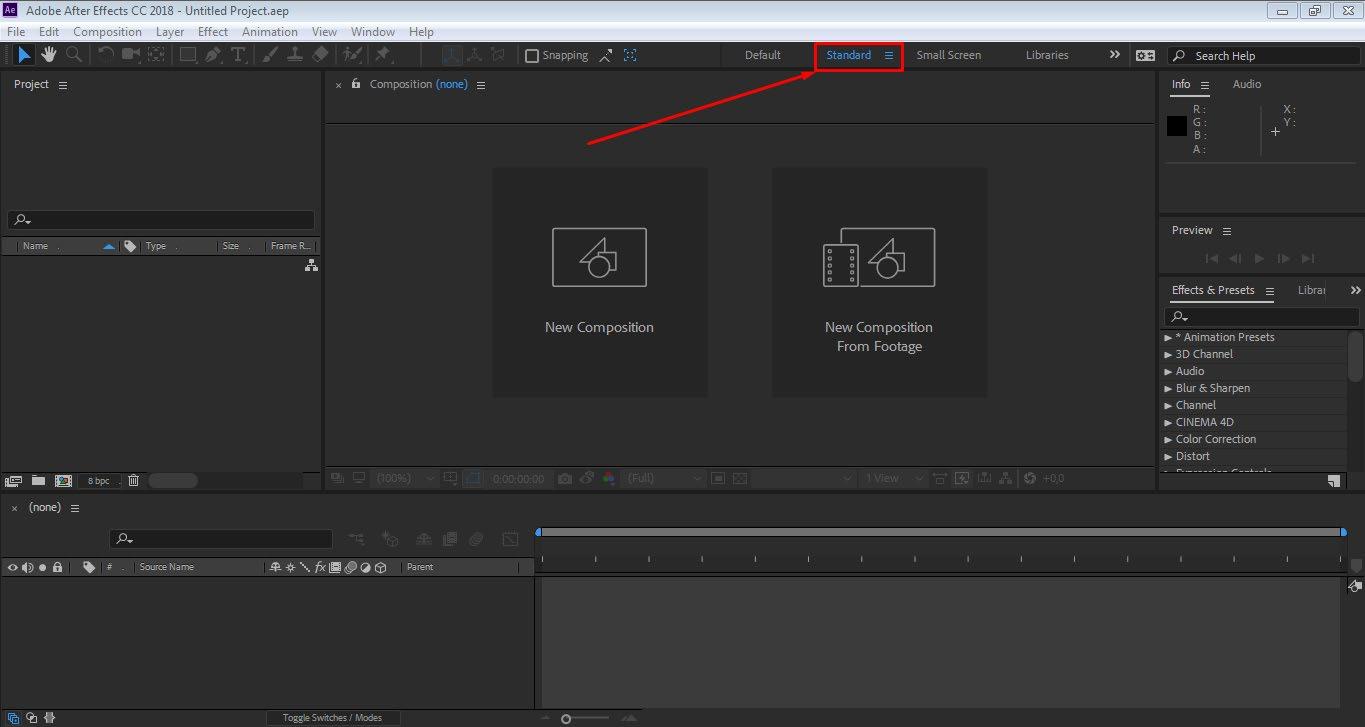Click the Info panel color swatch

point(1177,126)
